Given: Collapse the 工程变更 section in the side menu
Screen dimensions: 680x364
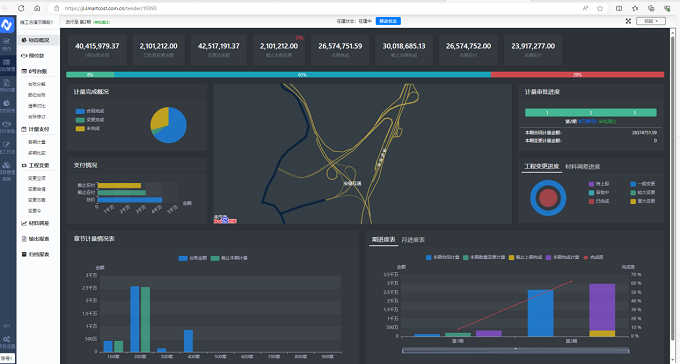Looking at the screenshot, I should point(38,166).
